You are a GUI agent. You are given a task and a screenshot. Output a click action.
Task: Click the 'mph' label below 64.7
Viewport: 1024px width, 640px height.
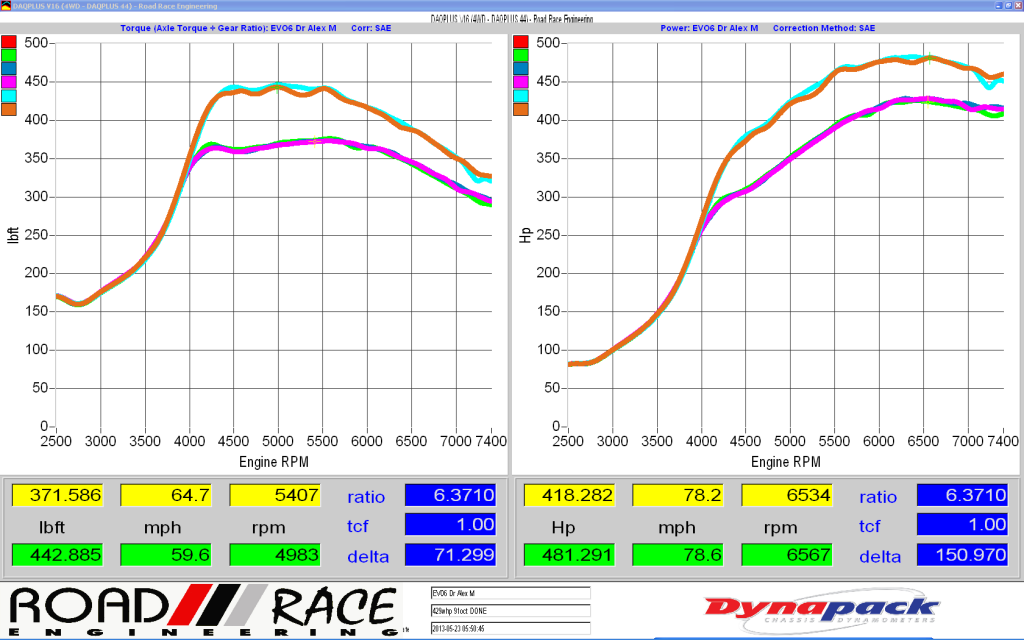pos(163,528)
